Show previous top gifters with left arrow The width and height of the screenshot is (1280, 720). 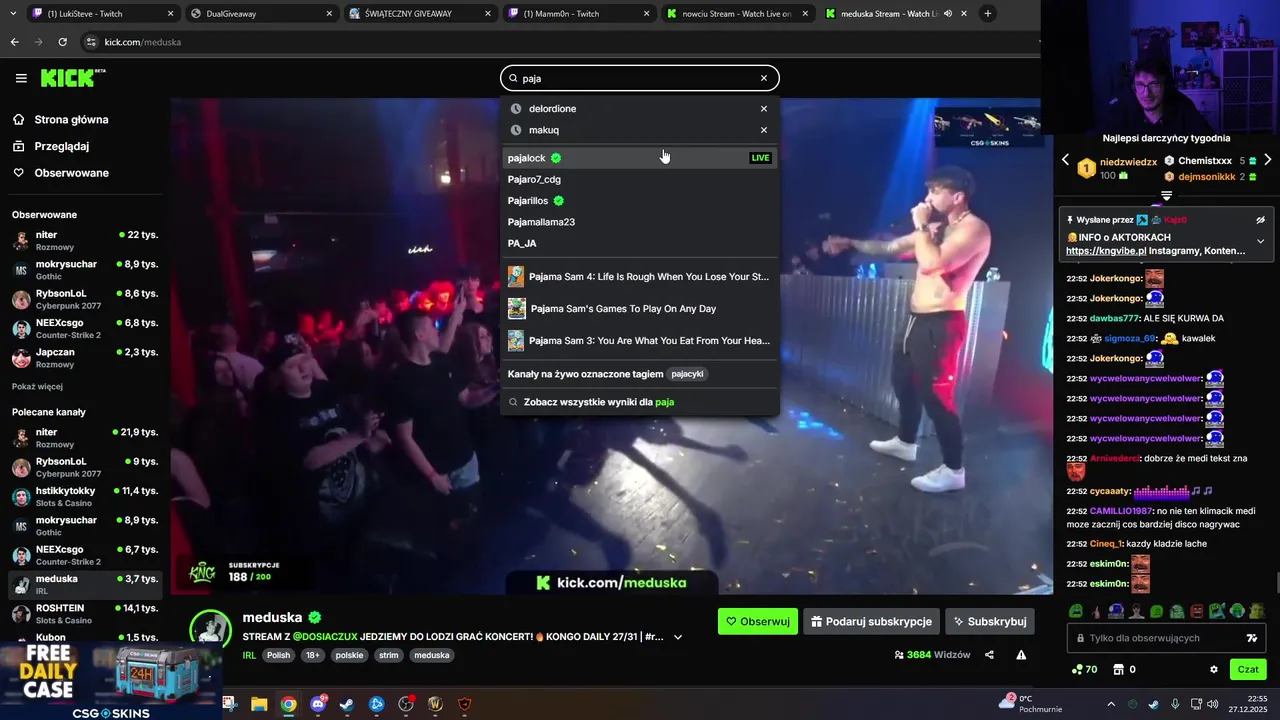[1065, 160]
